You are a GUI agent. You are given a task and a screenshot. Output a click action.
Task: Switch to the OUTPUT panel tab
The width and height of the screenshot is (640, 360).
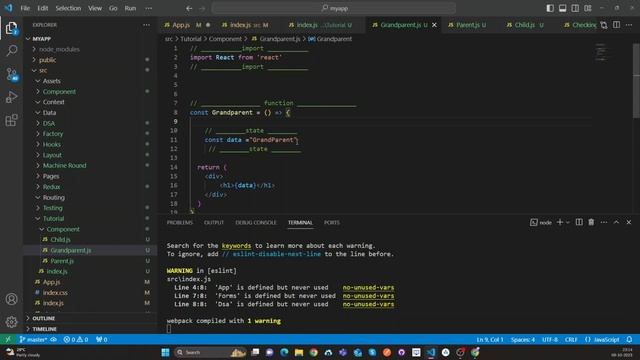pyautogui.click(x=214, y=222)
